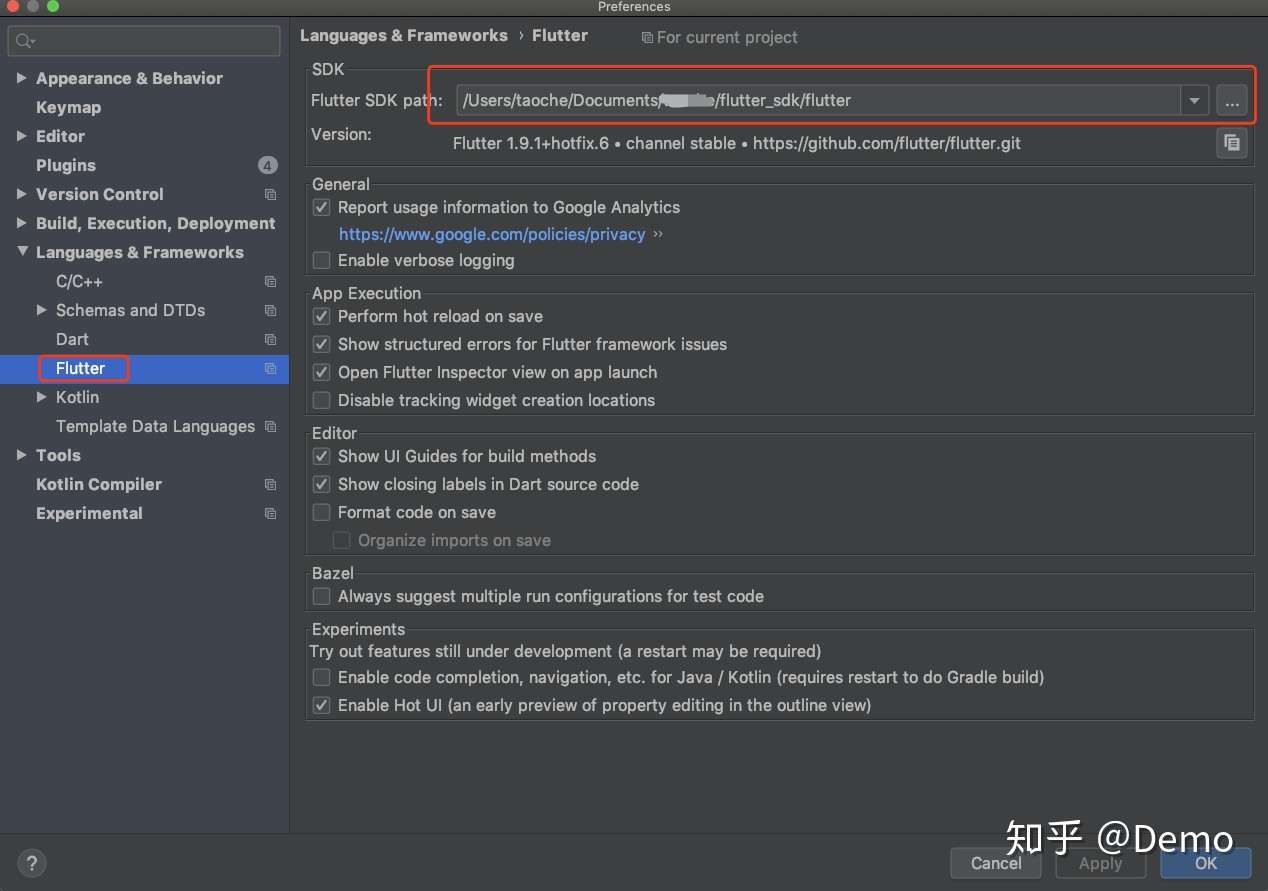Image resolution: width=1268 pixels, height=891 pixels.
Task: Click the help question mark icon
Action: [31, 863]
